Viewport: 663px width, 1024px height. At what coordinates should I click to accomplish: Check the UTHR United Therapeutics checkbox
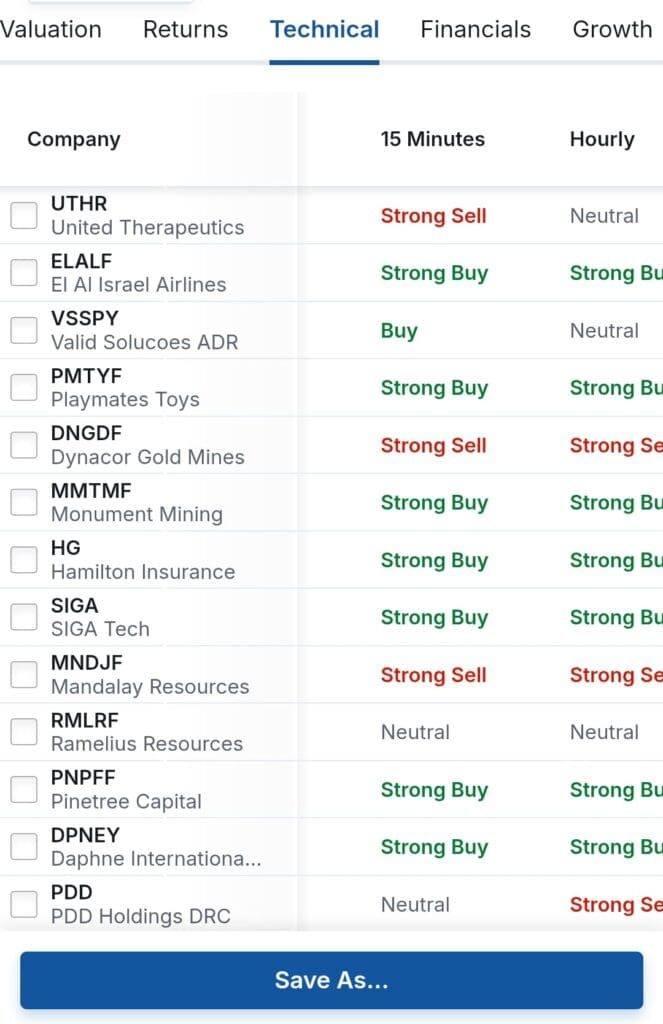[24, 216]
